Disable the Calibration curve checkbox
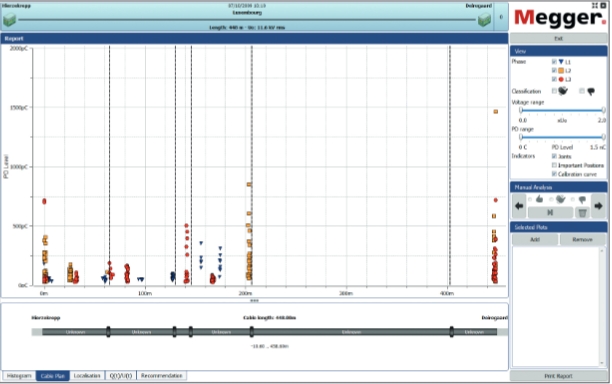Screen dimensions: 612x384 coord(554,174)
